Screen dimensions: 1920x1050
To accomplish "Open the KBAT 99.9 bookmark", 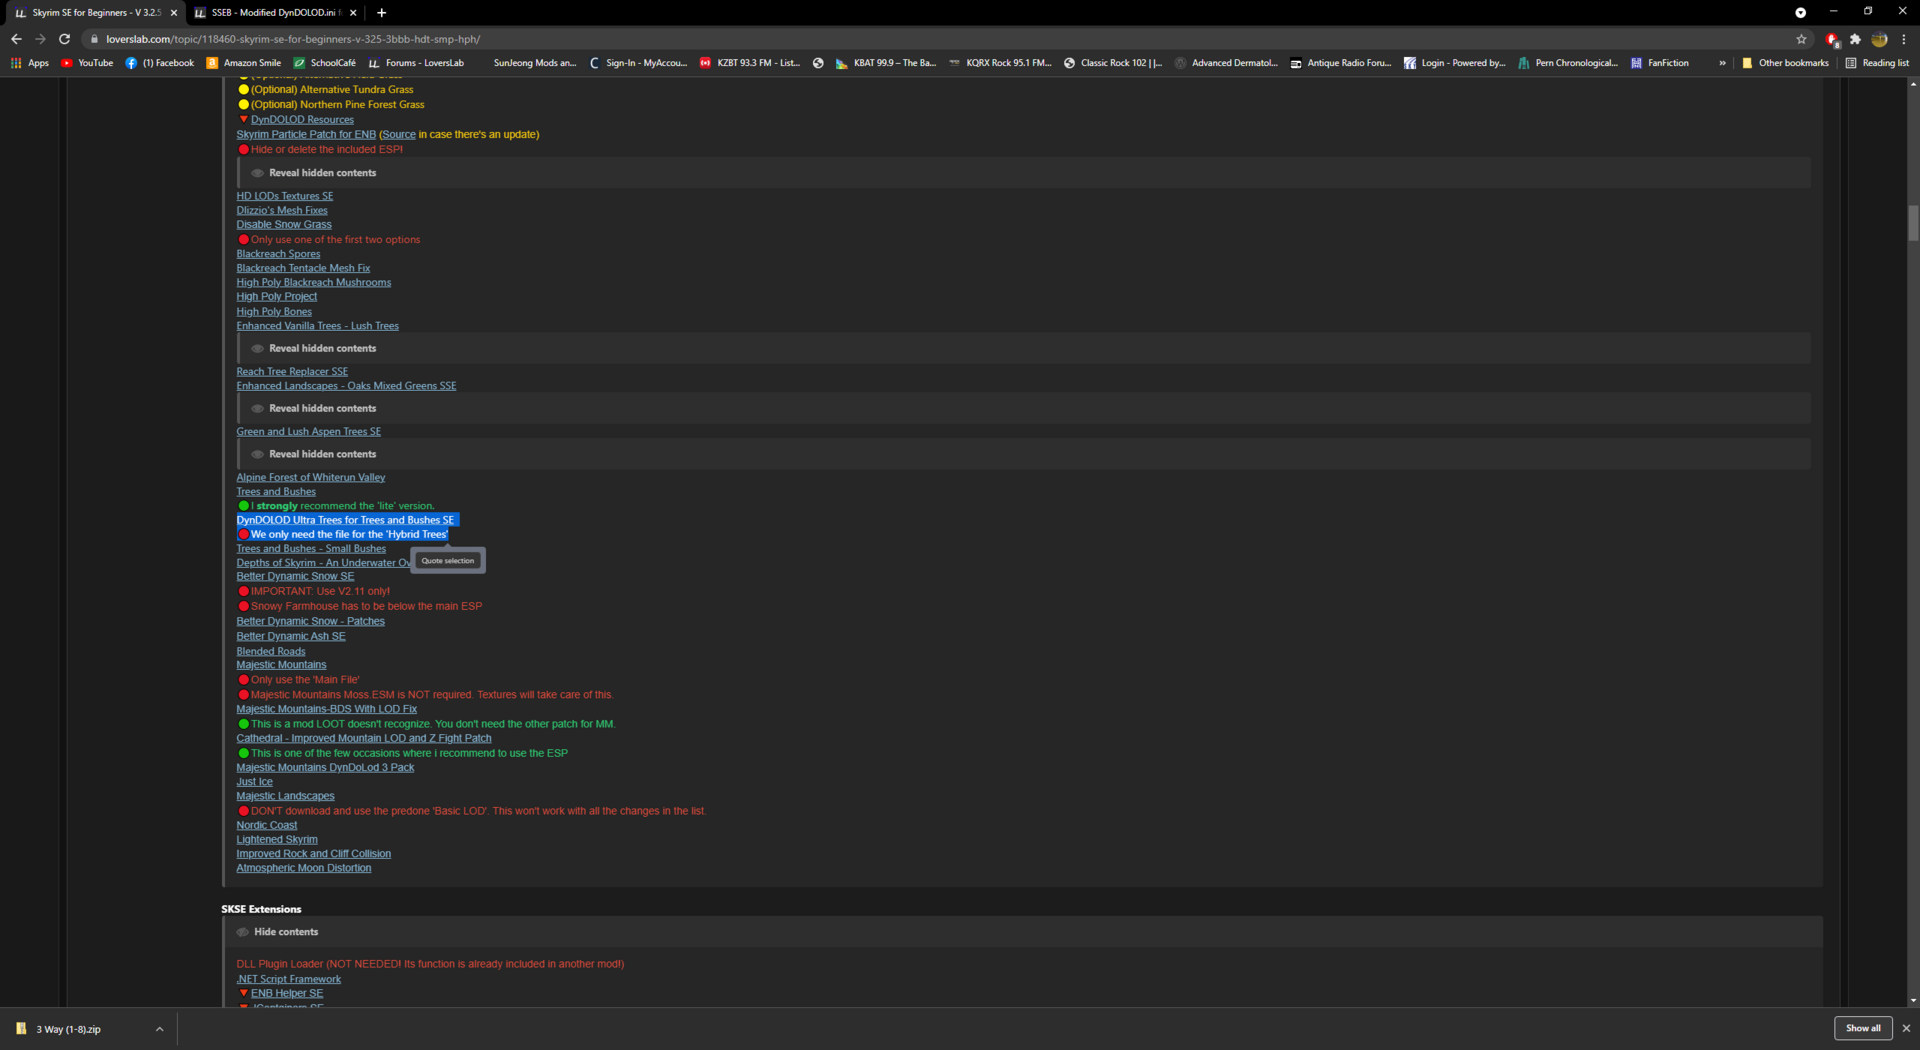I will tap(886, 63).
